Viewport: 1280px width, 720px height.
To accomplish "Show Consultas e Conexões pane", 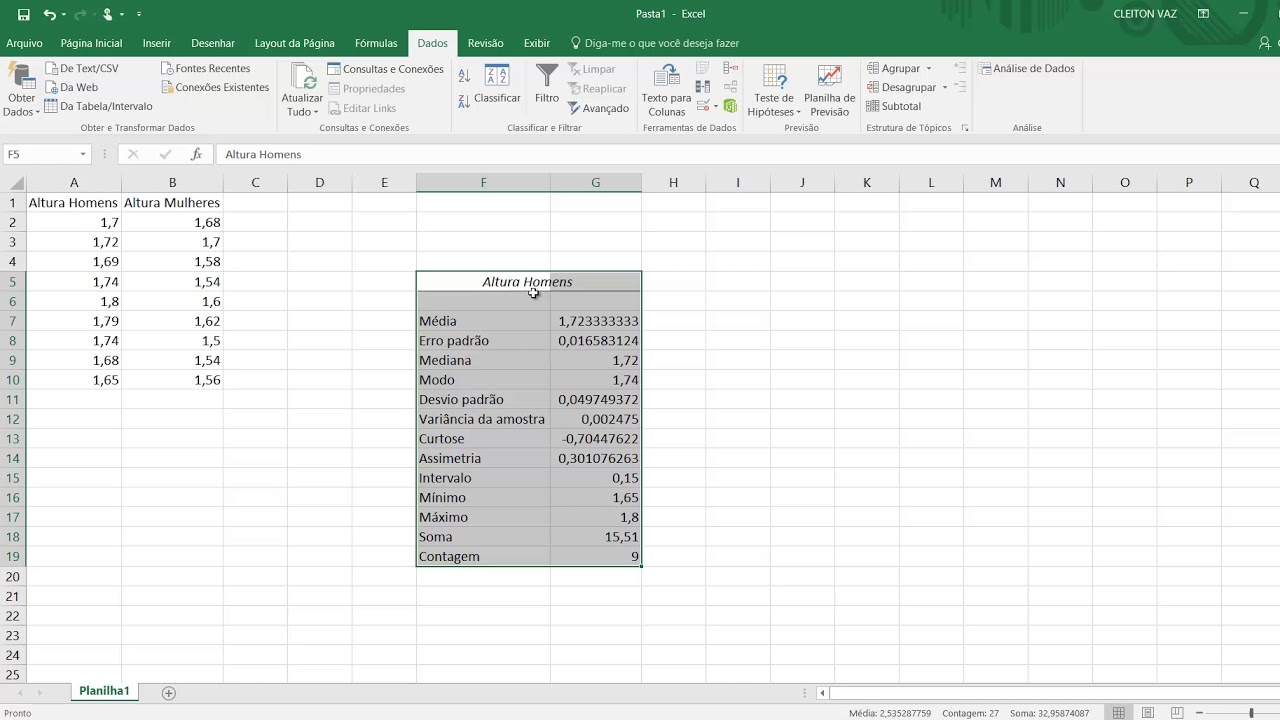I will pyautogui.click(x=385, y=69).
